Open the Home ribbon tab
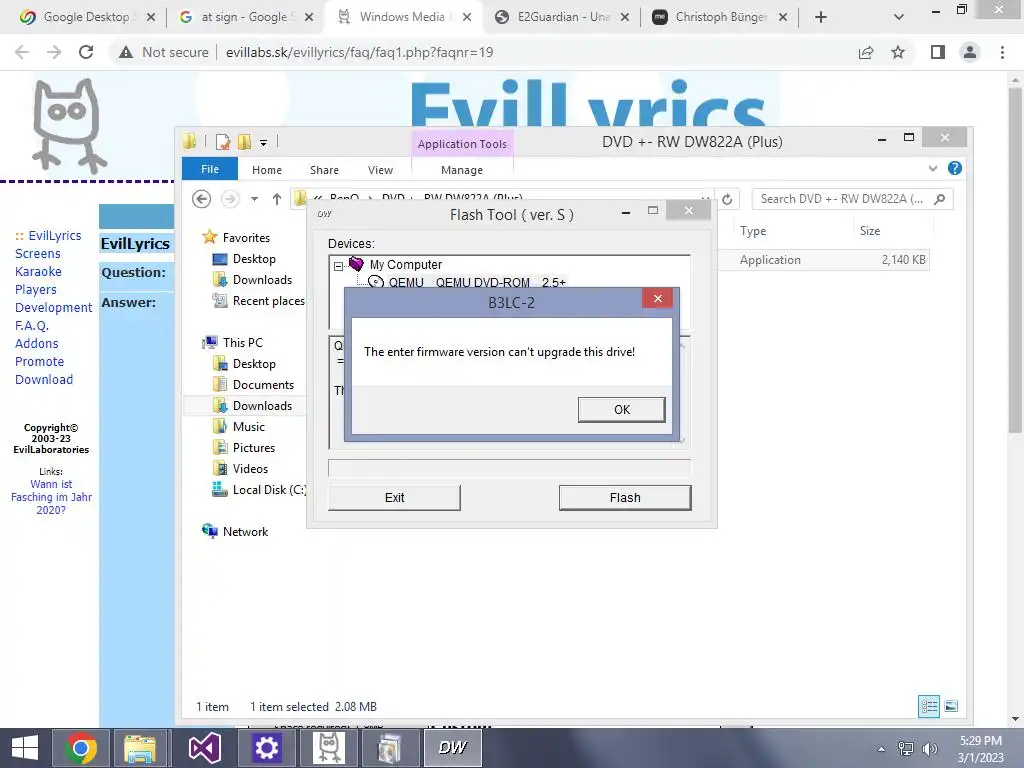The image size is (1024, 768). [x=266, y=170]
